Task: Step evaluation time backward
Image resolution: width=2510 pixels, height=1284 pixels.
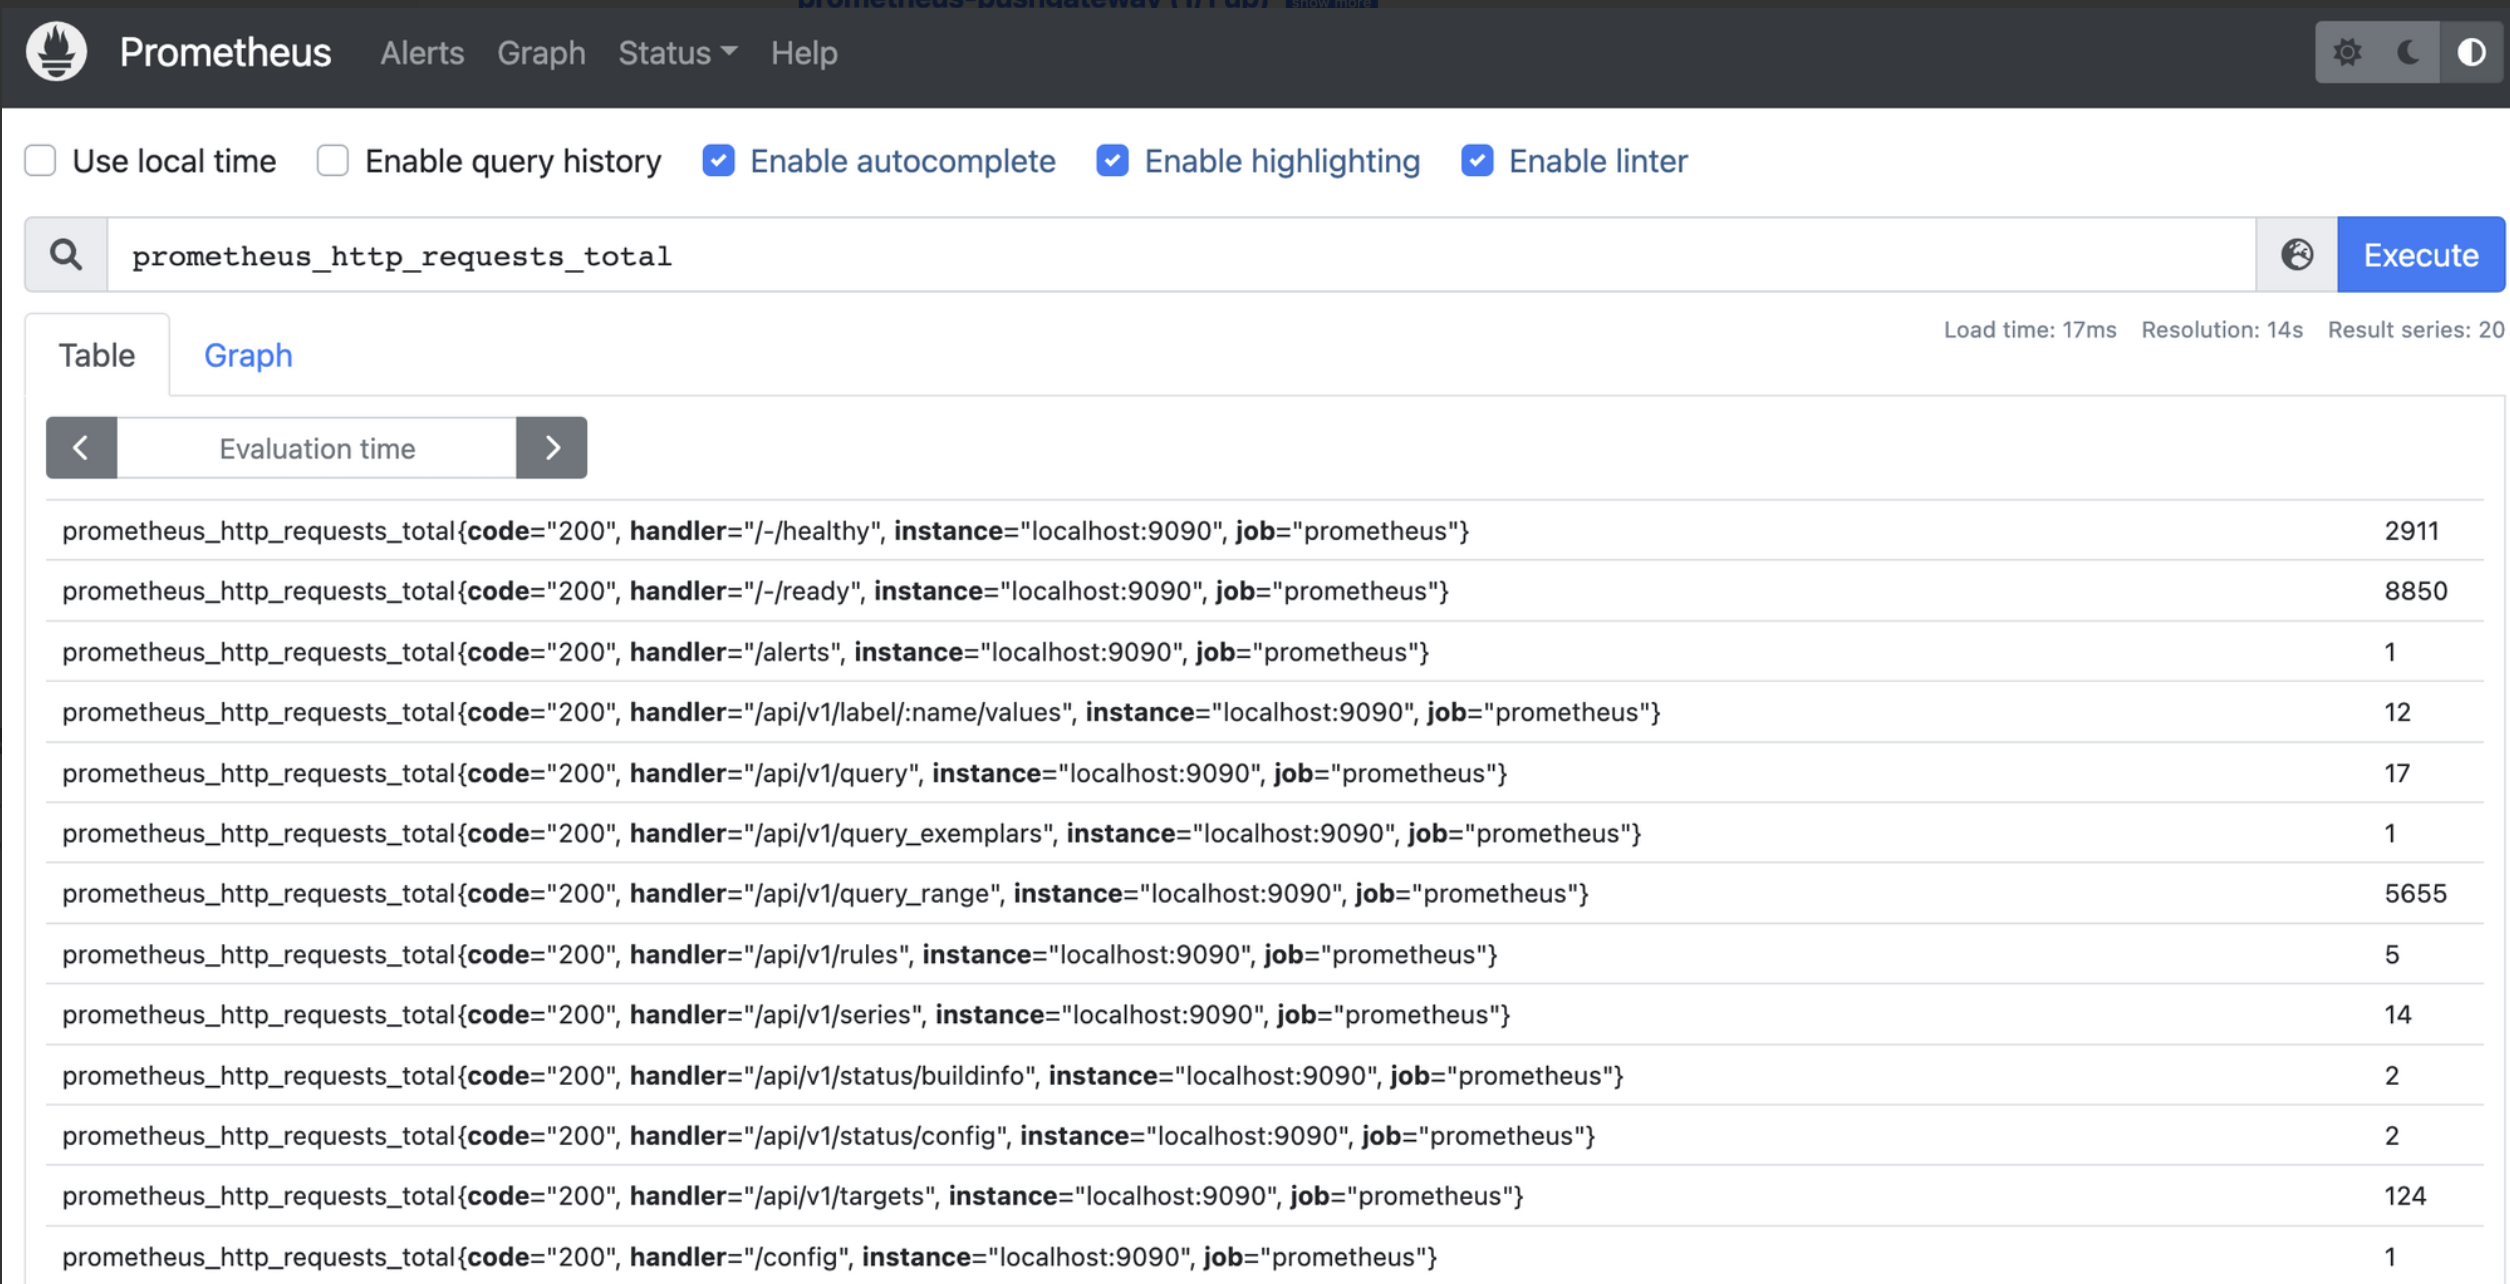Action: tap(81, 448)
